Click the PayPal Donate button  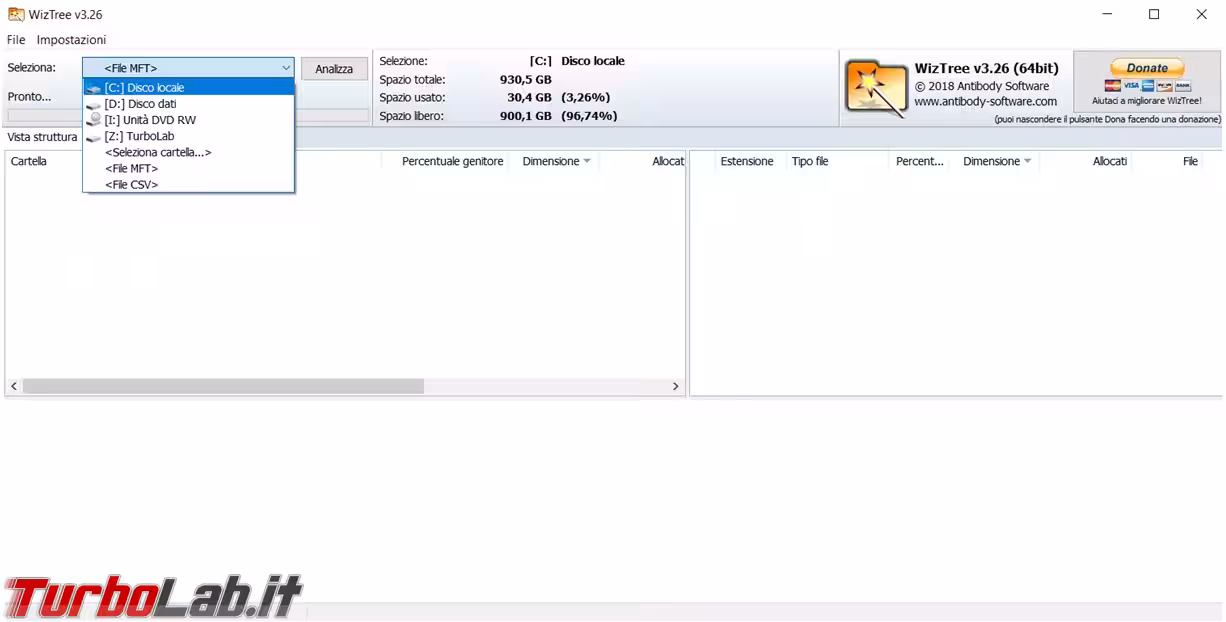point(1147,68)
